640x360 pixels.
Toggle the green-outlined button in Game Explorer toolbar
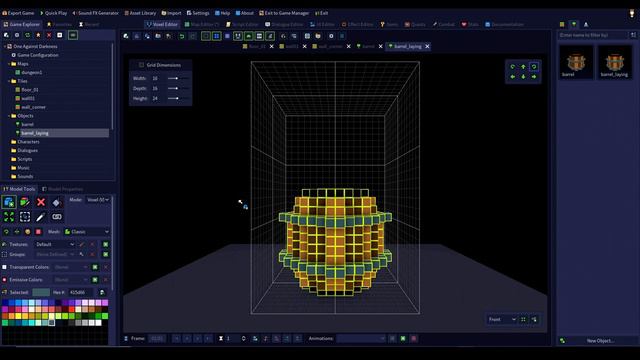tap(73, 35)
